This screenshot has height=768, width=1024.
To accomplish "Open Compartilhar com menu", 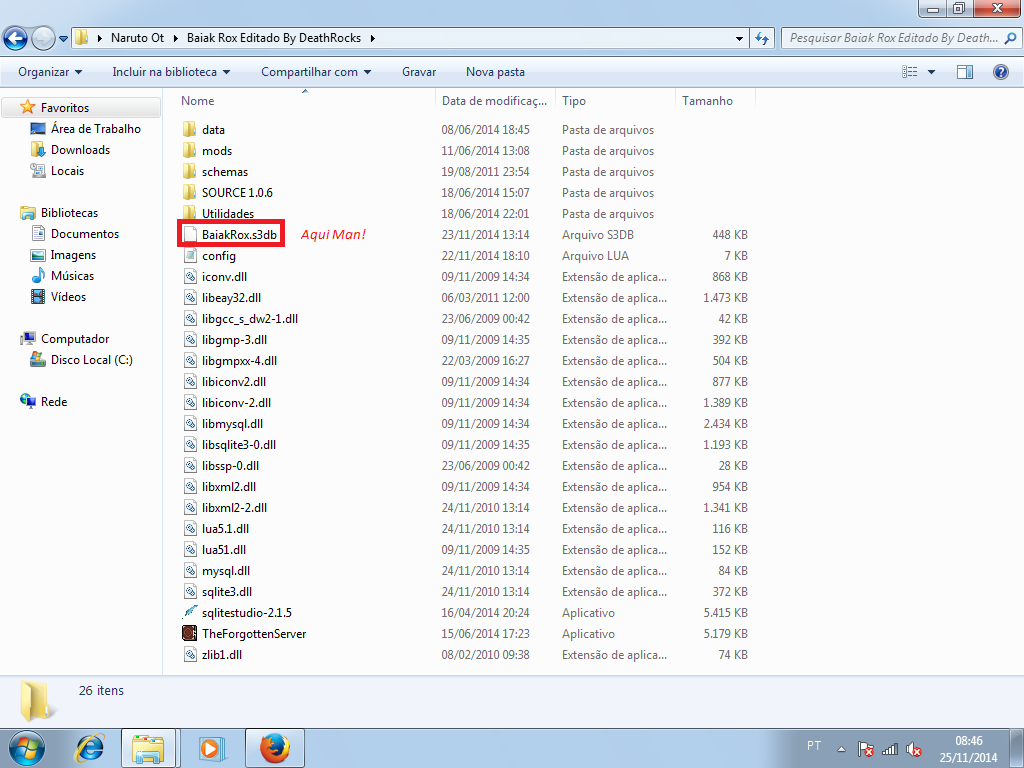I will [x=316, y=72].
